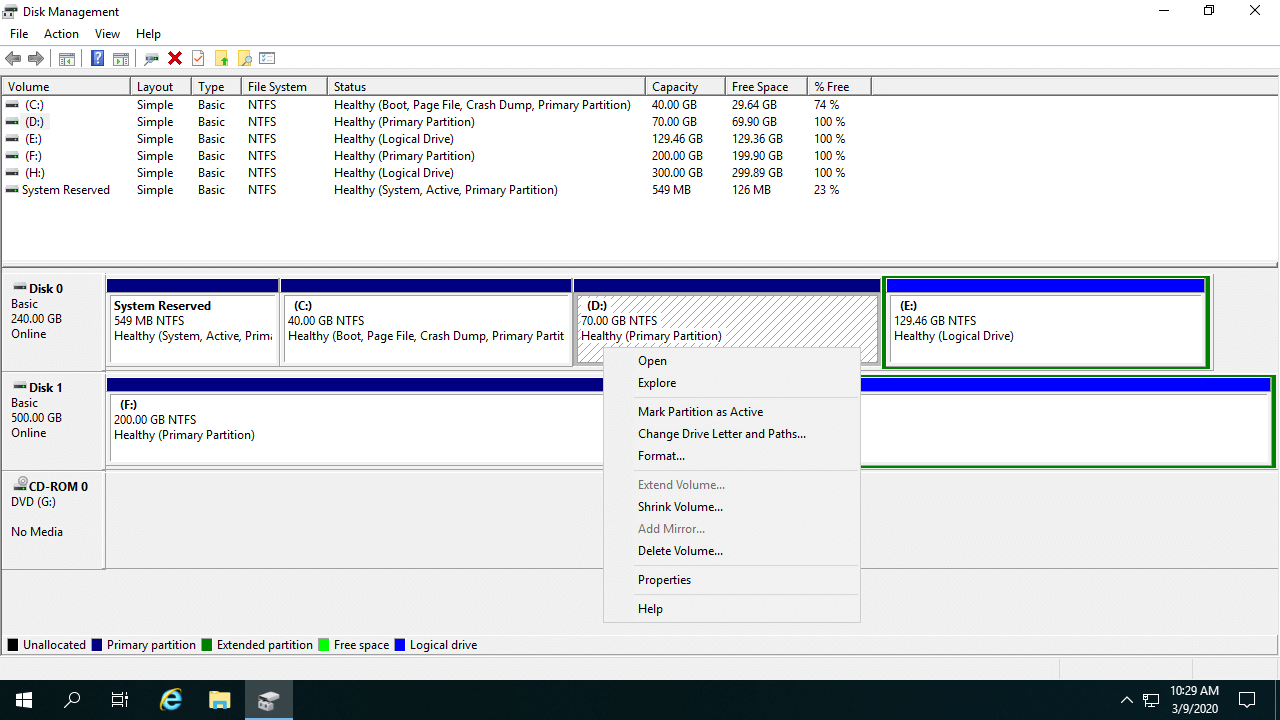Select the System Reserved row in volume list
Image resolution: width=1280 pixels, height=720 pixels.
[x=66, y=190]
